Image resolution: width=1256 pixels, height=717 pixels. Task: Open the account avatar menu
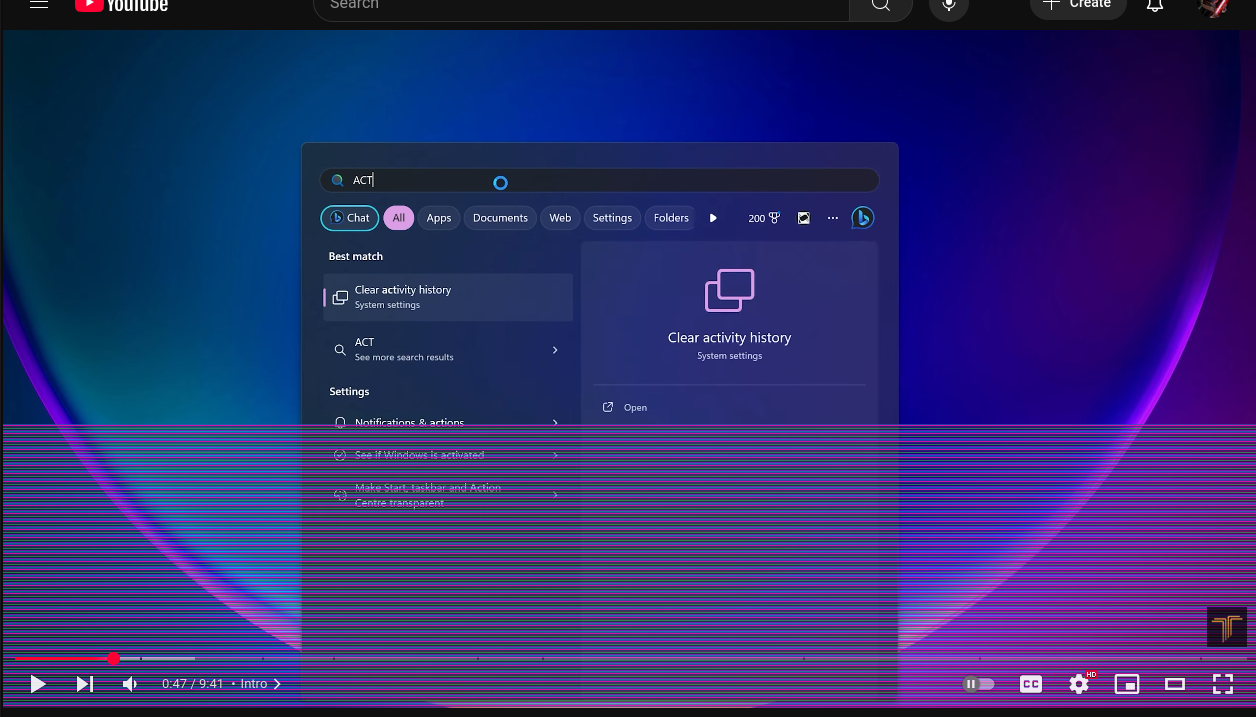[1213, 6]
